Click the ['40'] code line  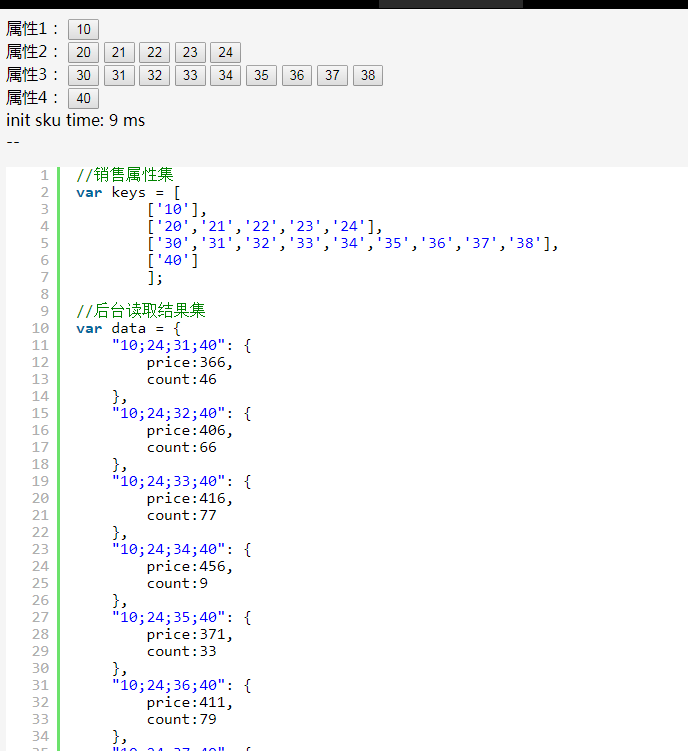point(172,260)
